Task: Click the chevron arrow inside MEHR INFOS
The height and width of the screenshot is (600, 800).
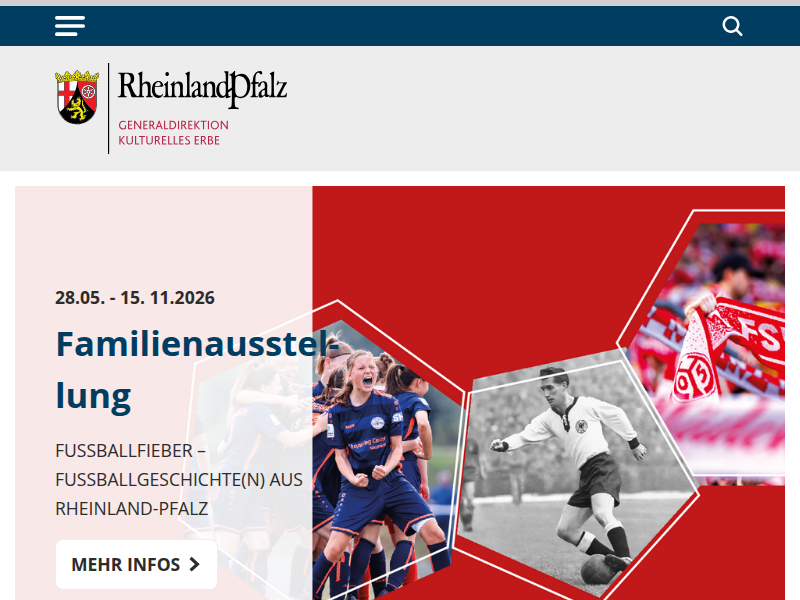Action: click(194, 564)
